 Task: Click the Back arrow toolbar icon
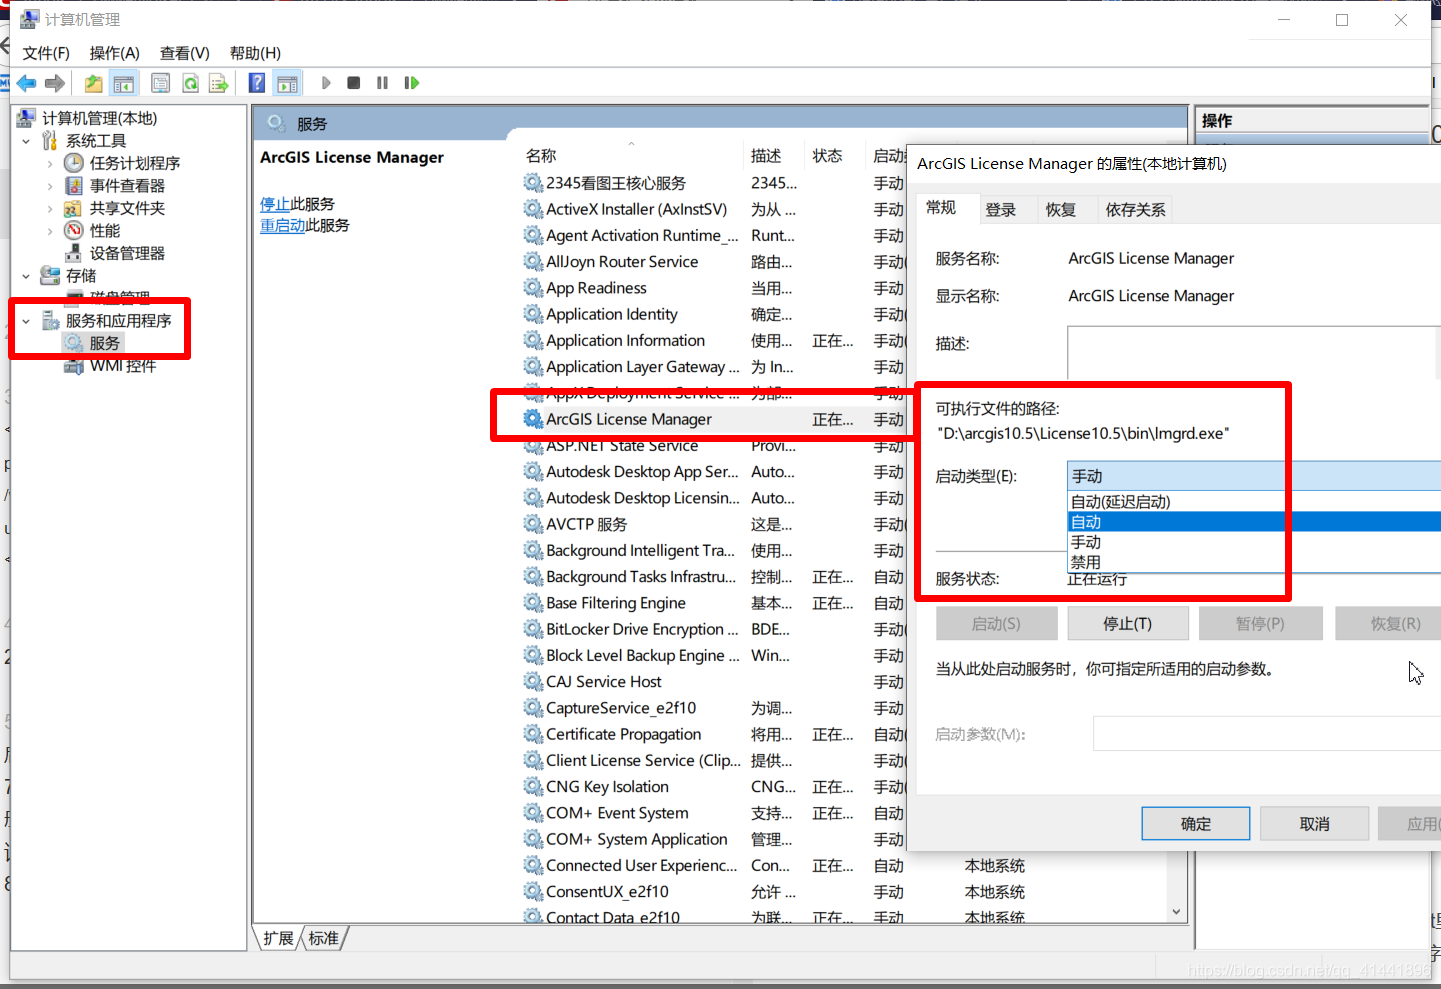tap(27, 83)
